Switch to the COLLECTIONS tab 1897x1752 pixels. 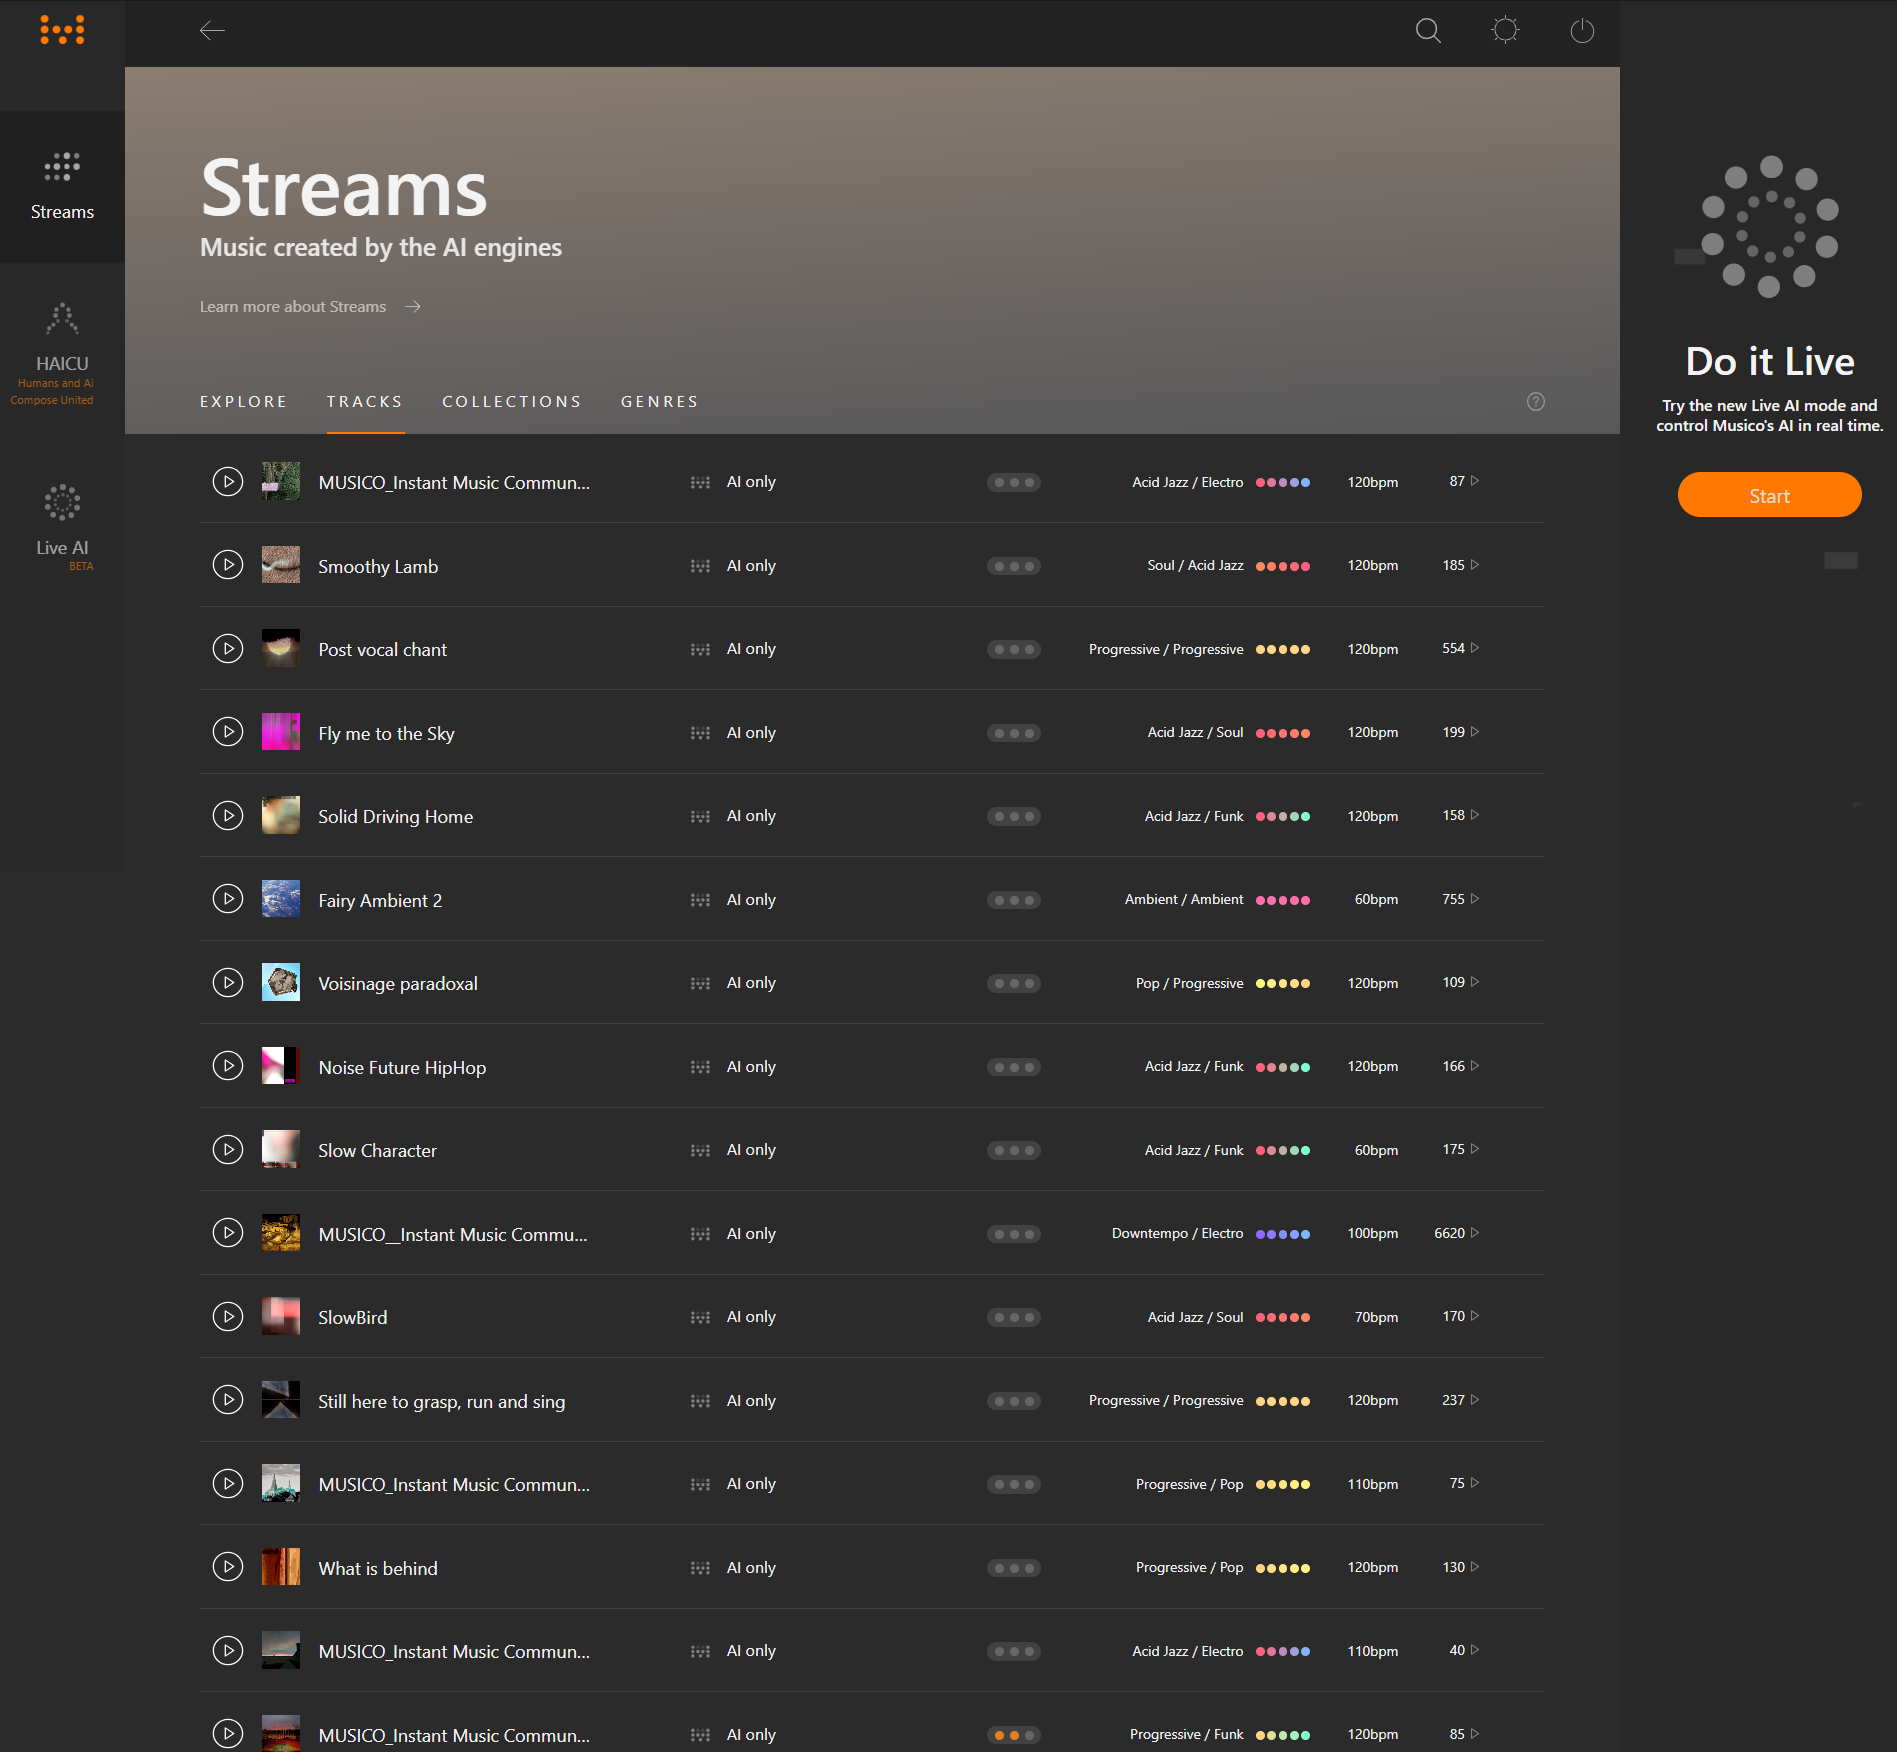coord(511,401)
